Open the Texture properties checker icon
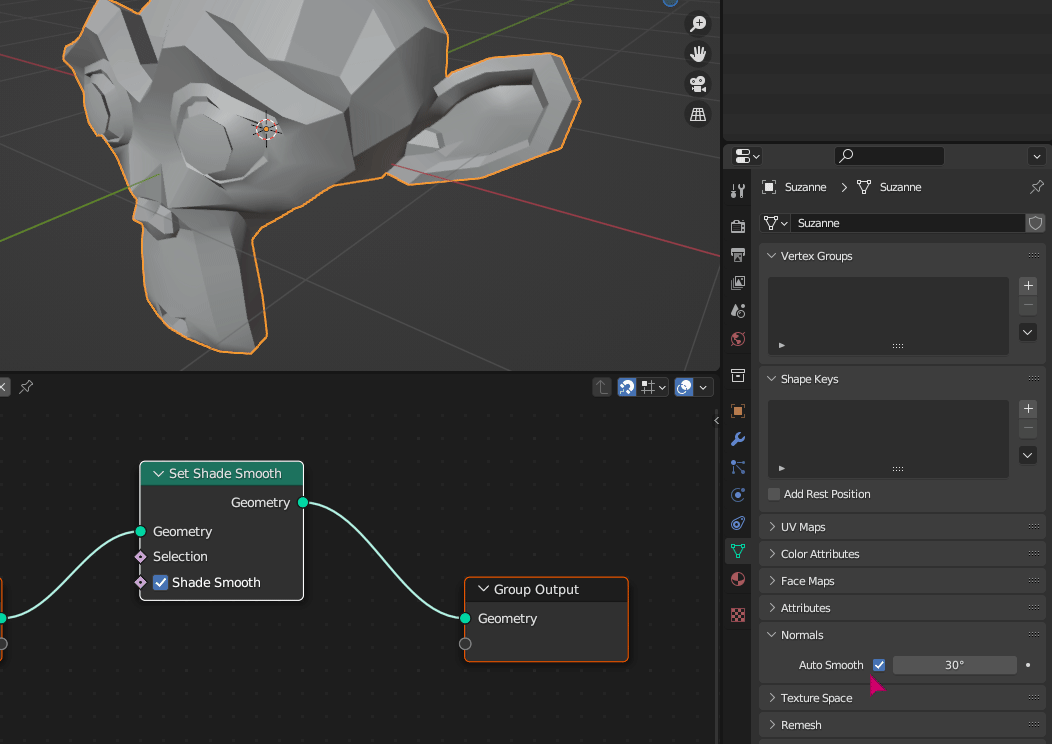The height and width of the screenshot is (744, 1052). [x=738, y=615]
